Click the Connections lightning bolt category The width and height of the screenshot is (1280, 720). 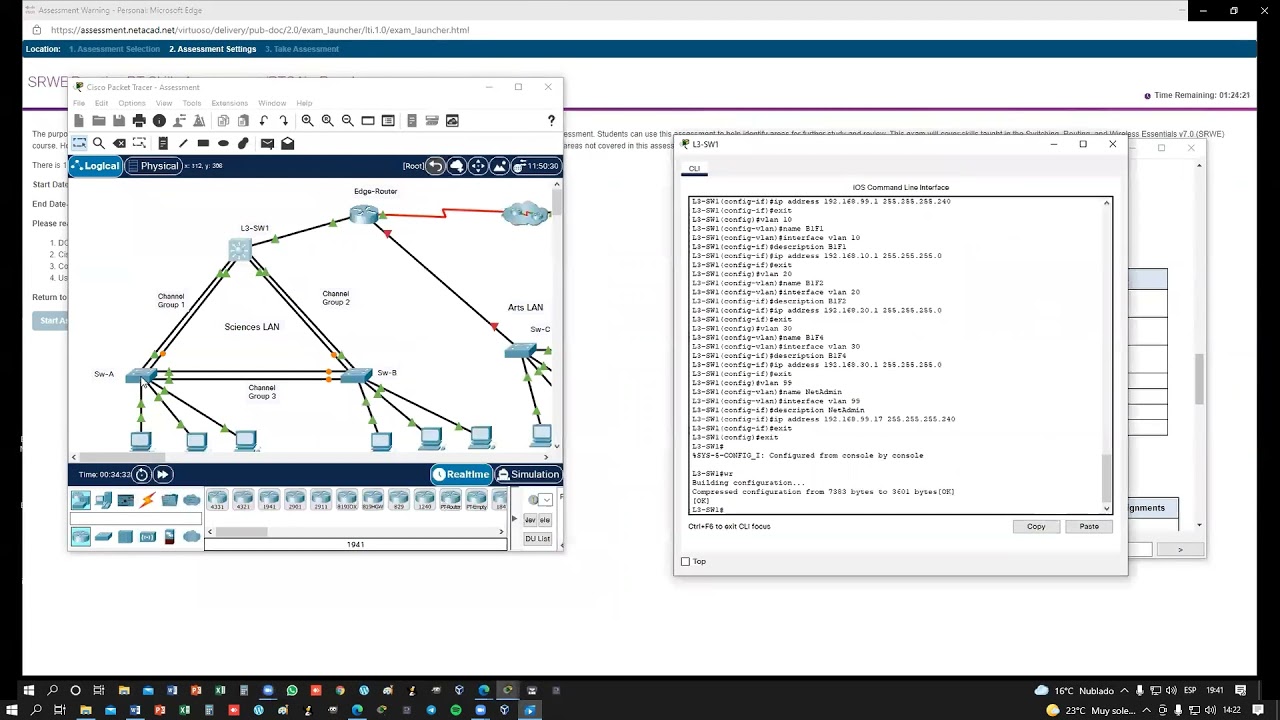click(x=148, y=500)
